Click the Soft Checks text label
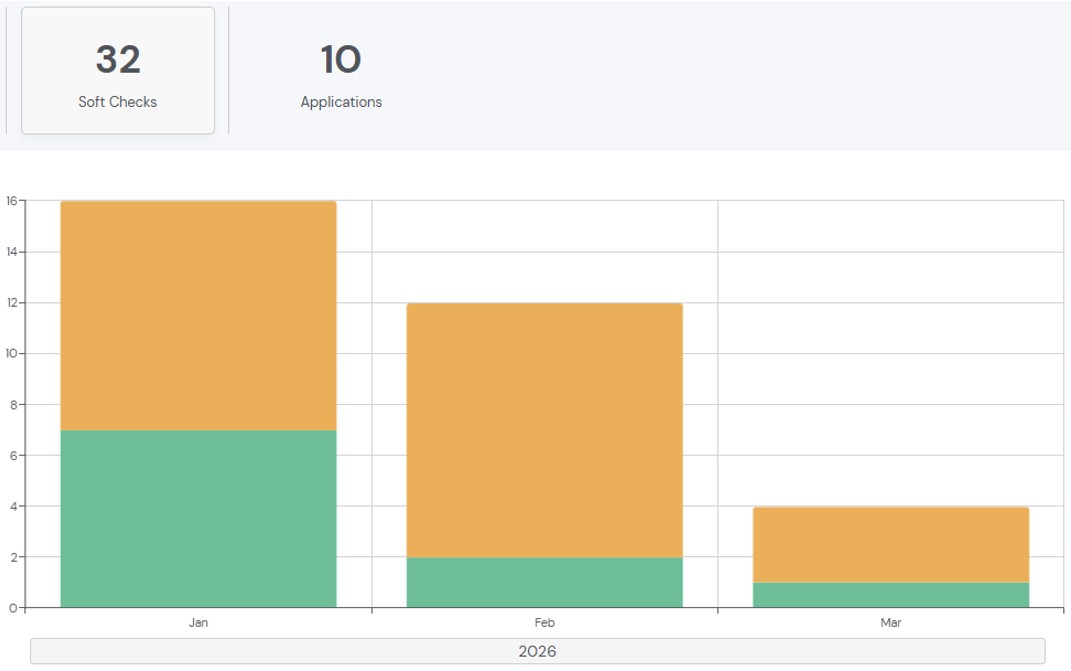1071x671 pixels. (x=118, y=102)
